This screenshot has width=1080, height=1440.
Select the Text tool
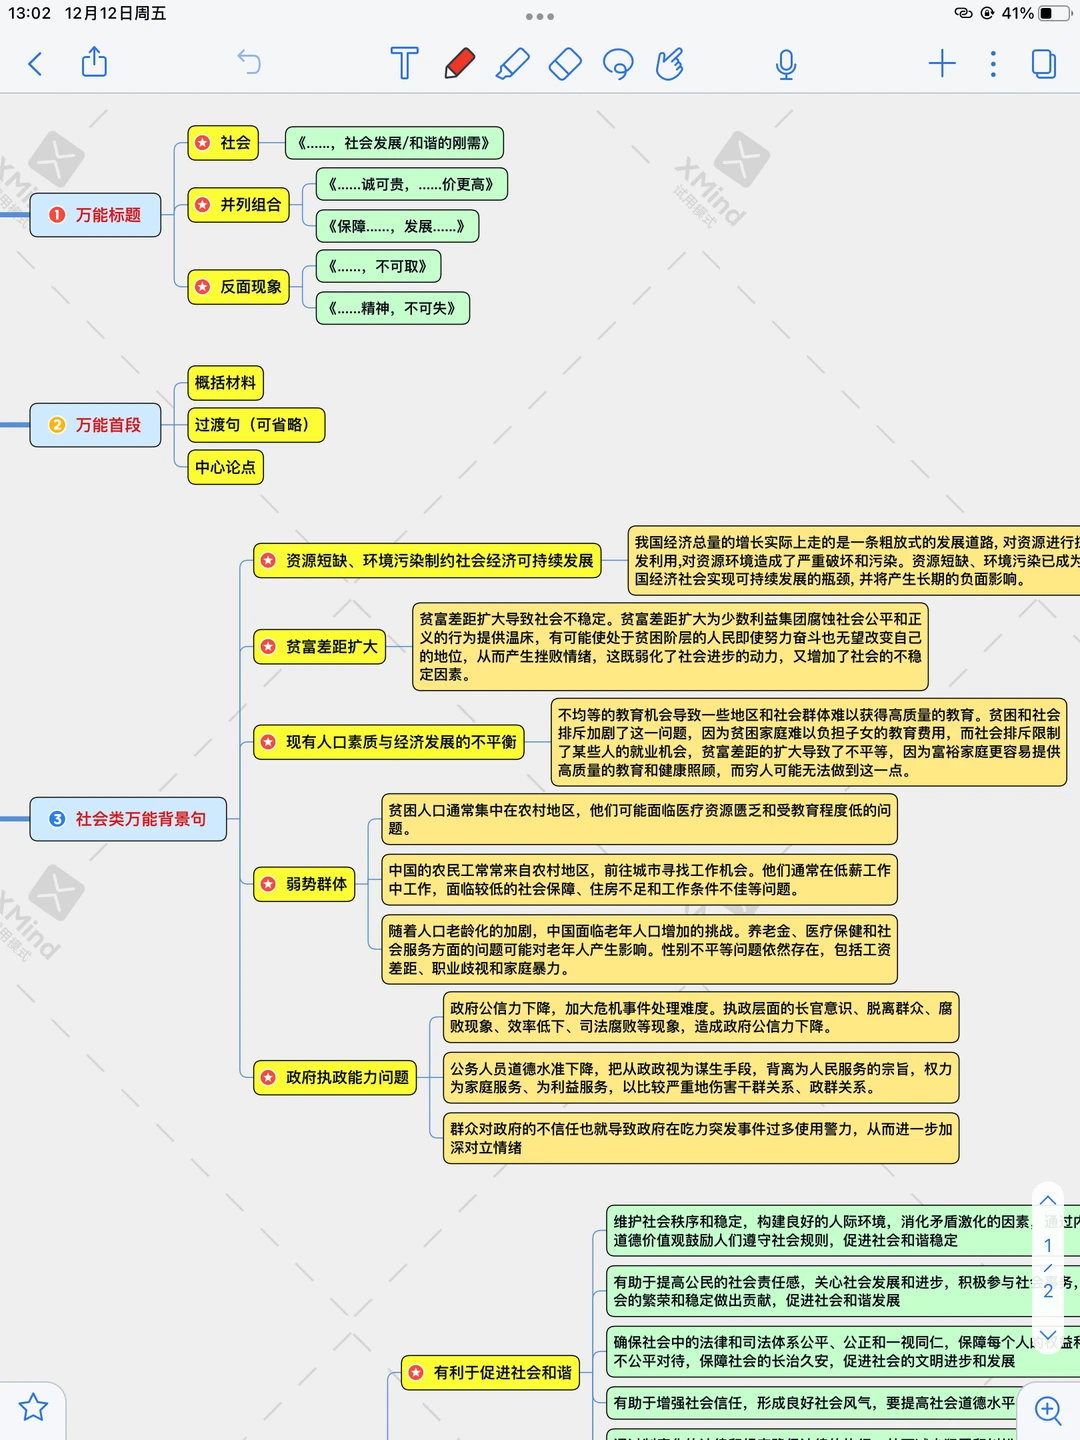pyautogui.click(x=405, y=63)
